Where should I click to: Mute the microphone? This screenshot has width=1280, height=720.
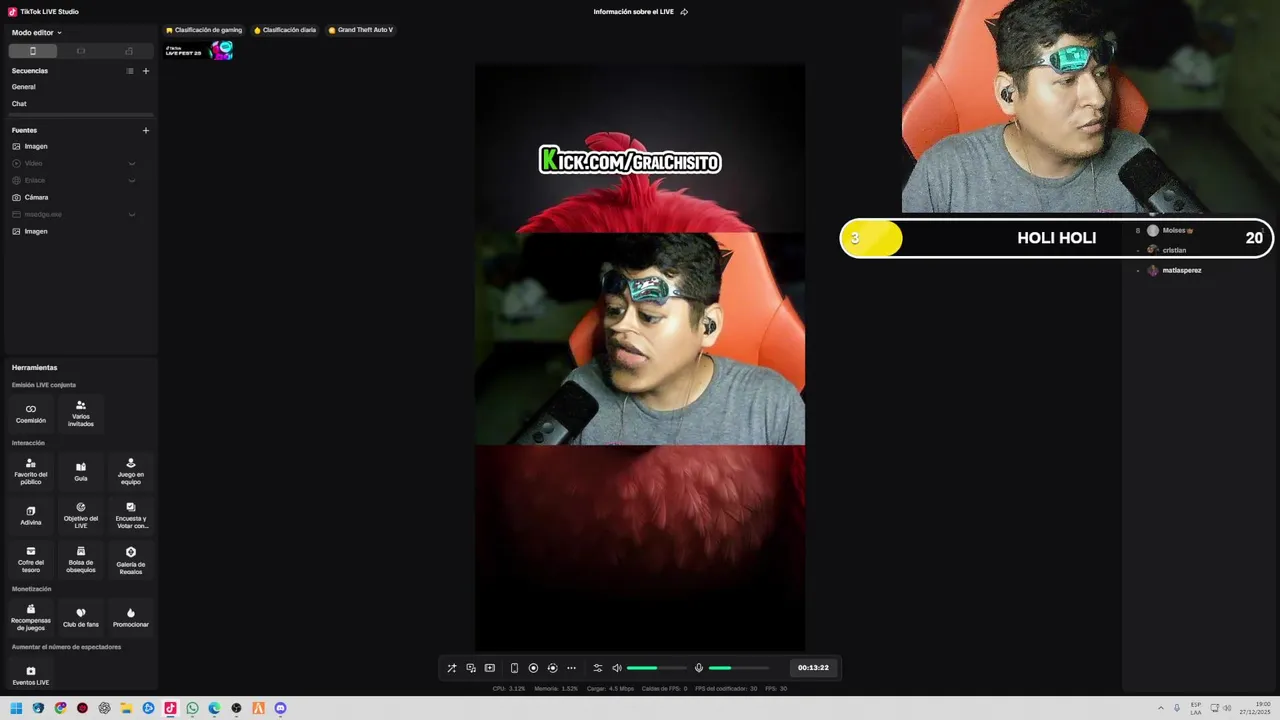tap(699, 668)
